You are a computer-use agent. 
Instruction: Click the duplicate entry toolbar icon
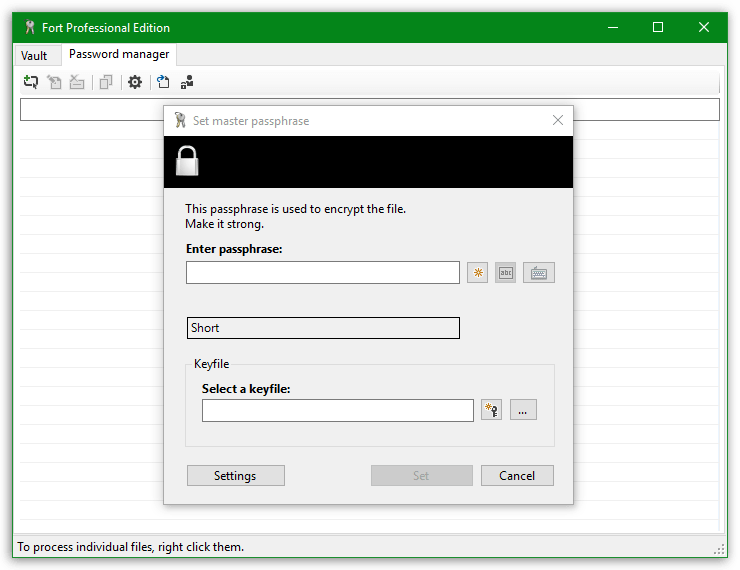tap(106, 82)
